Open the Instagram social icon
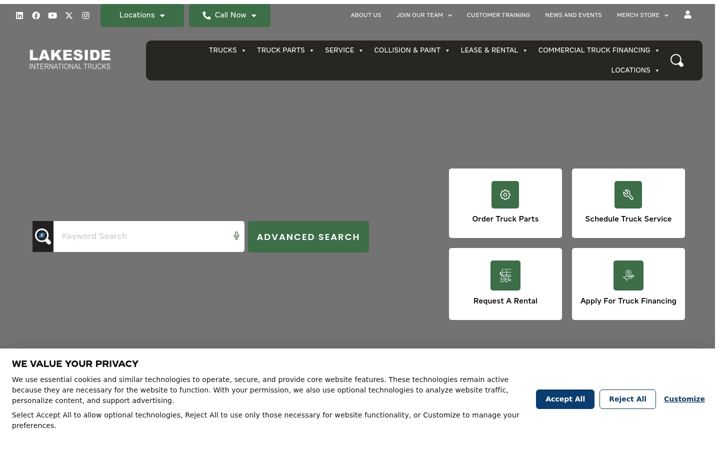Image resolution: width=720 pixels, height=450 pixels. [x=85, y=16]
